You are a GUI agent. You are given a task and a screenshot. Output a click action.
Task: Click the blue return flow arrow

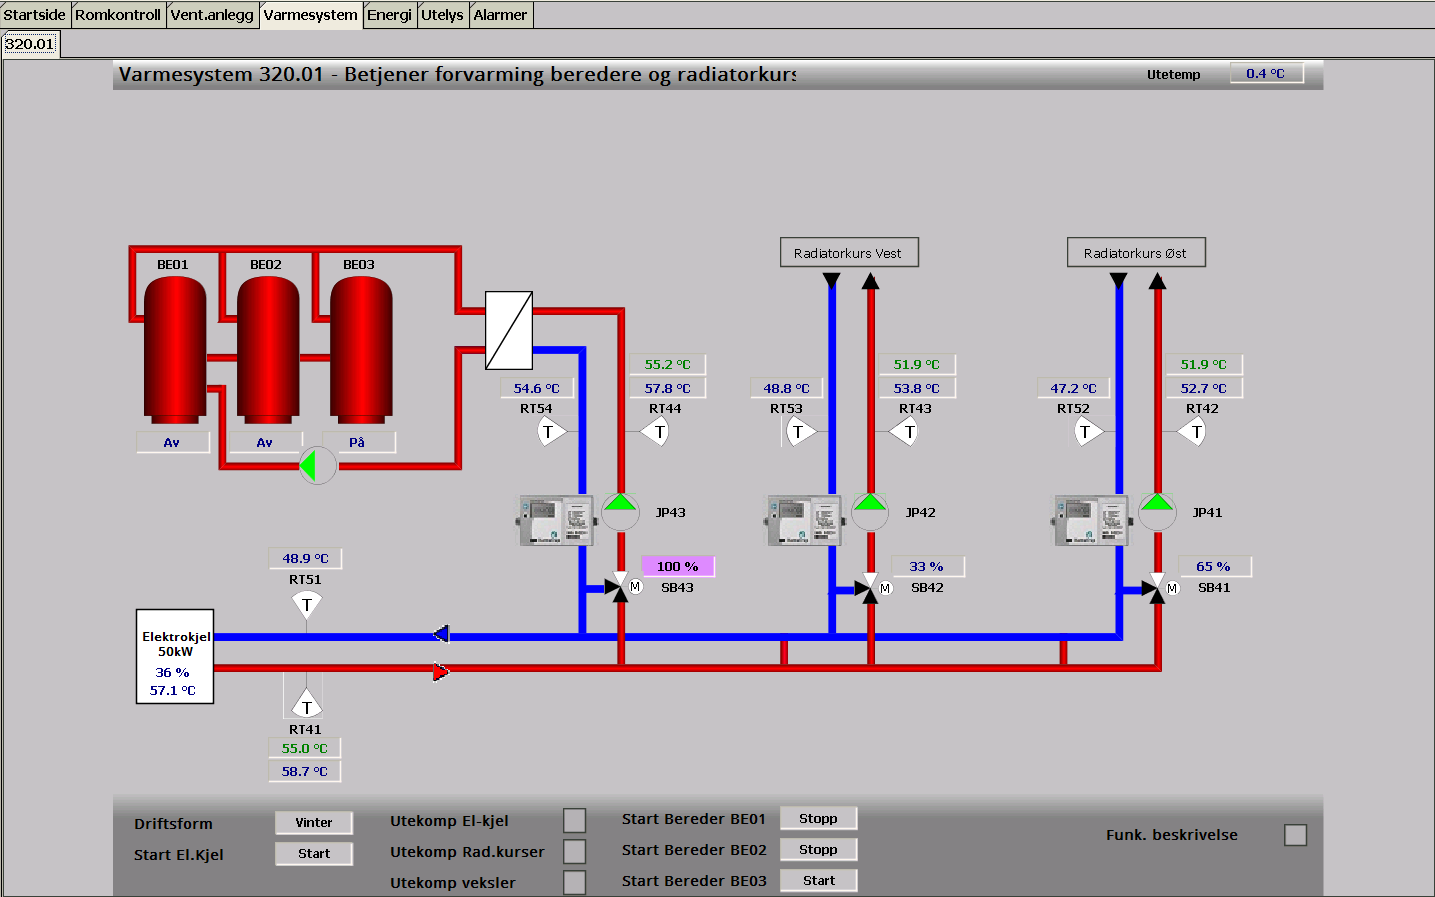point(441,634)
